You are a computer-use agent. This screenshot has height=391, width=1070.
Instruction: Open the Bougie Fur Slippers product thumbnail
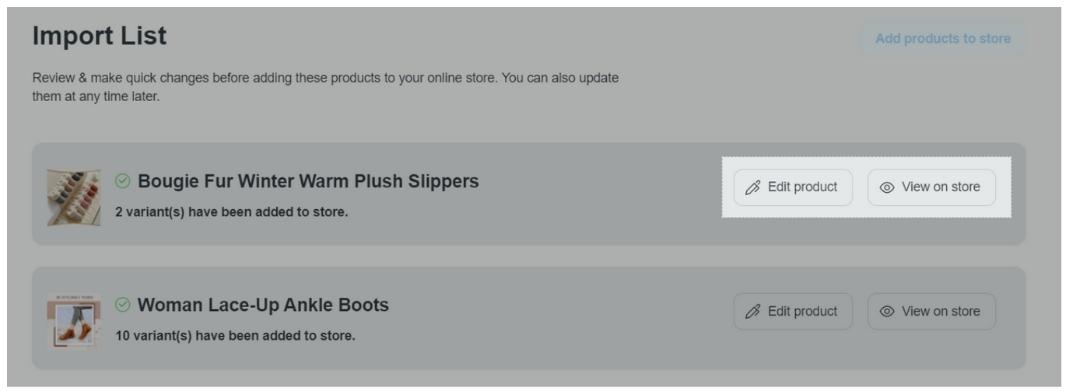(x=74, y=198)
